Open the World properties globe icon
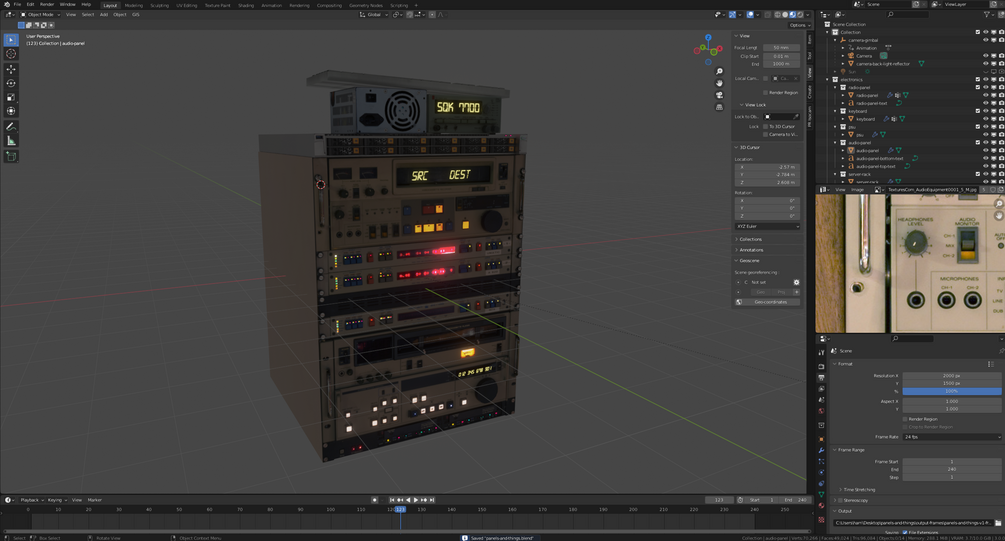This screenshot has width=1005, height=541. click(821, 411)
